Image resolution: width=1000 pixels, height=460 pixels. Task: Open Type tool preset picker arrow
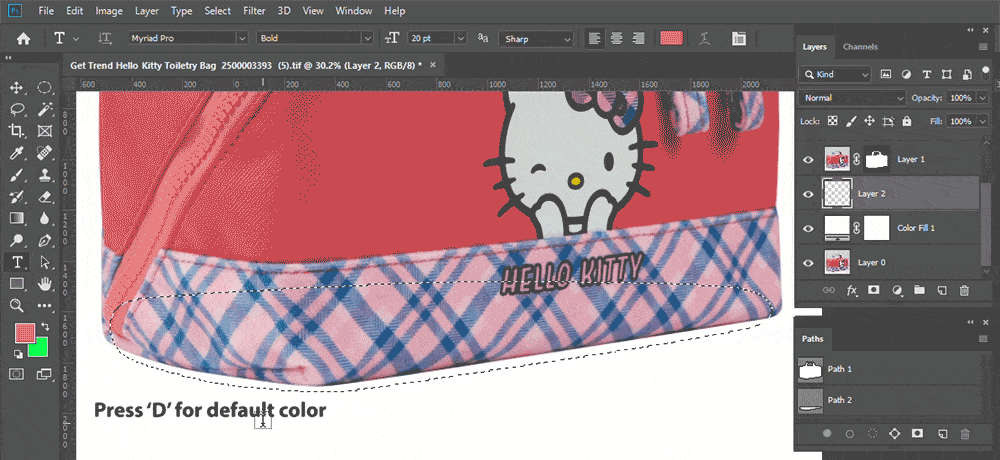[76, 39]
